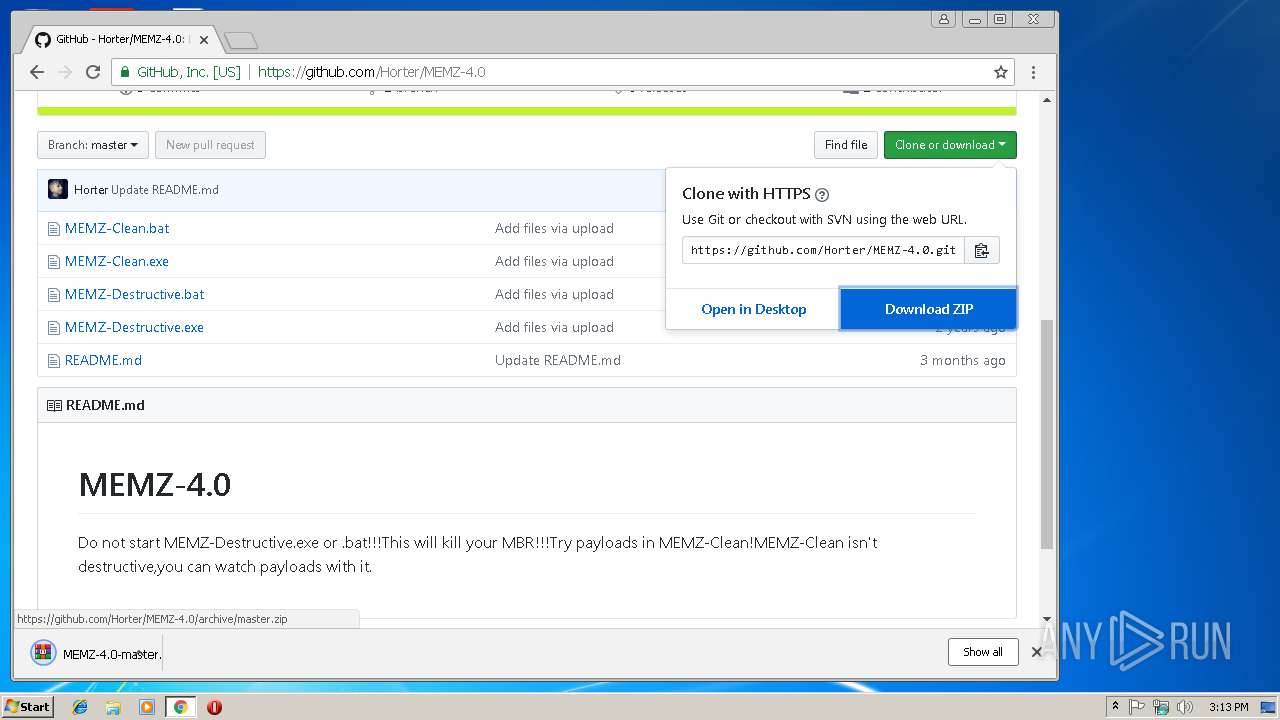The width and height of the screenshot is (1280, 720).
Task: Open the Branch: master dropdown
Action: pyautogui.click(x=93, y=145)
